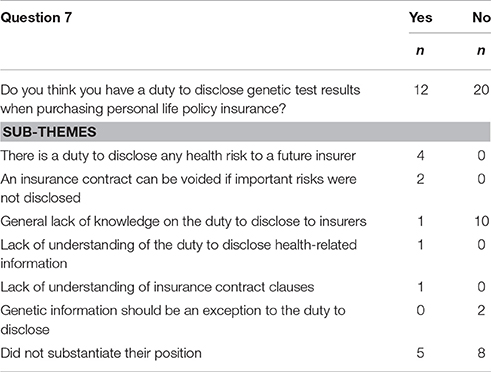Click the duty to disclose genetic test results question
Viewport: 491px width, 372px height.
180,99
